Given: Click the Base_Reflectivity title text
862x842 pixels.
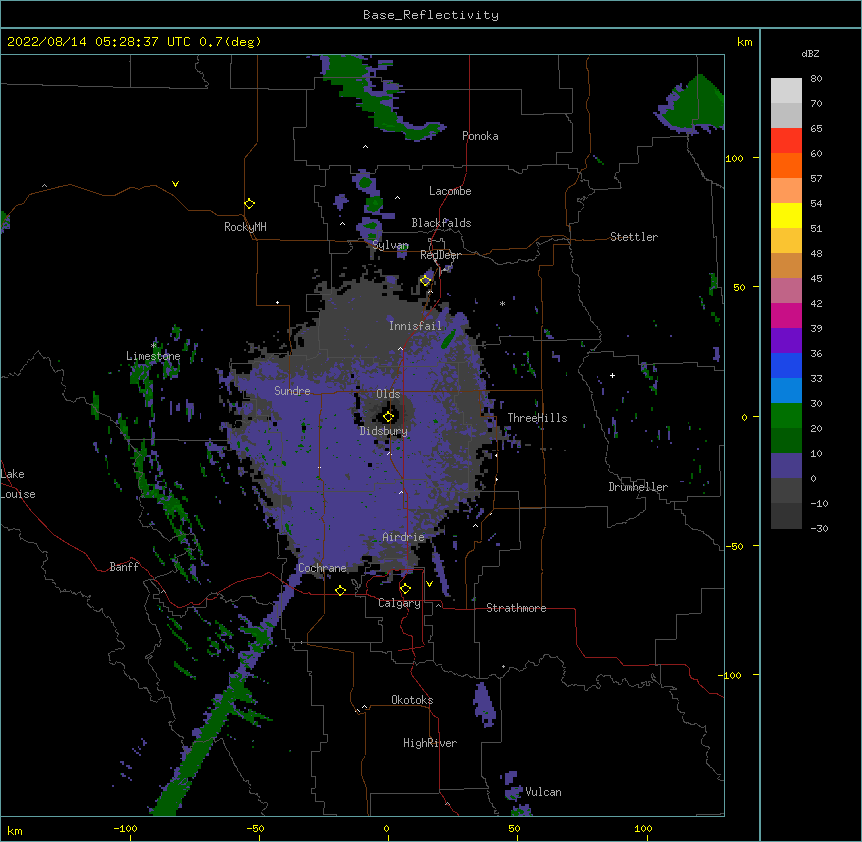Looking at the screenshot, I should [x=431, y=15].
